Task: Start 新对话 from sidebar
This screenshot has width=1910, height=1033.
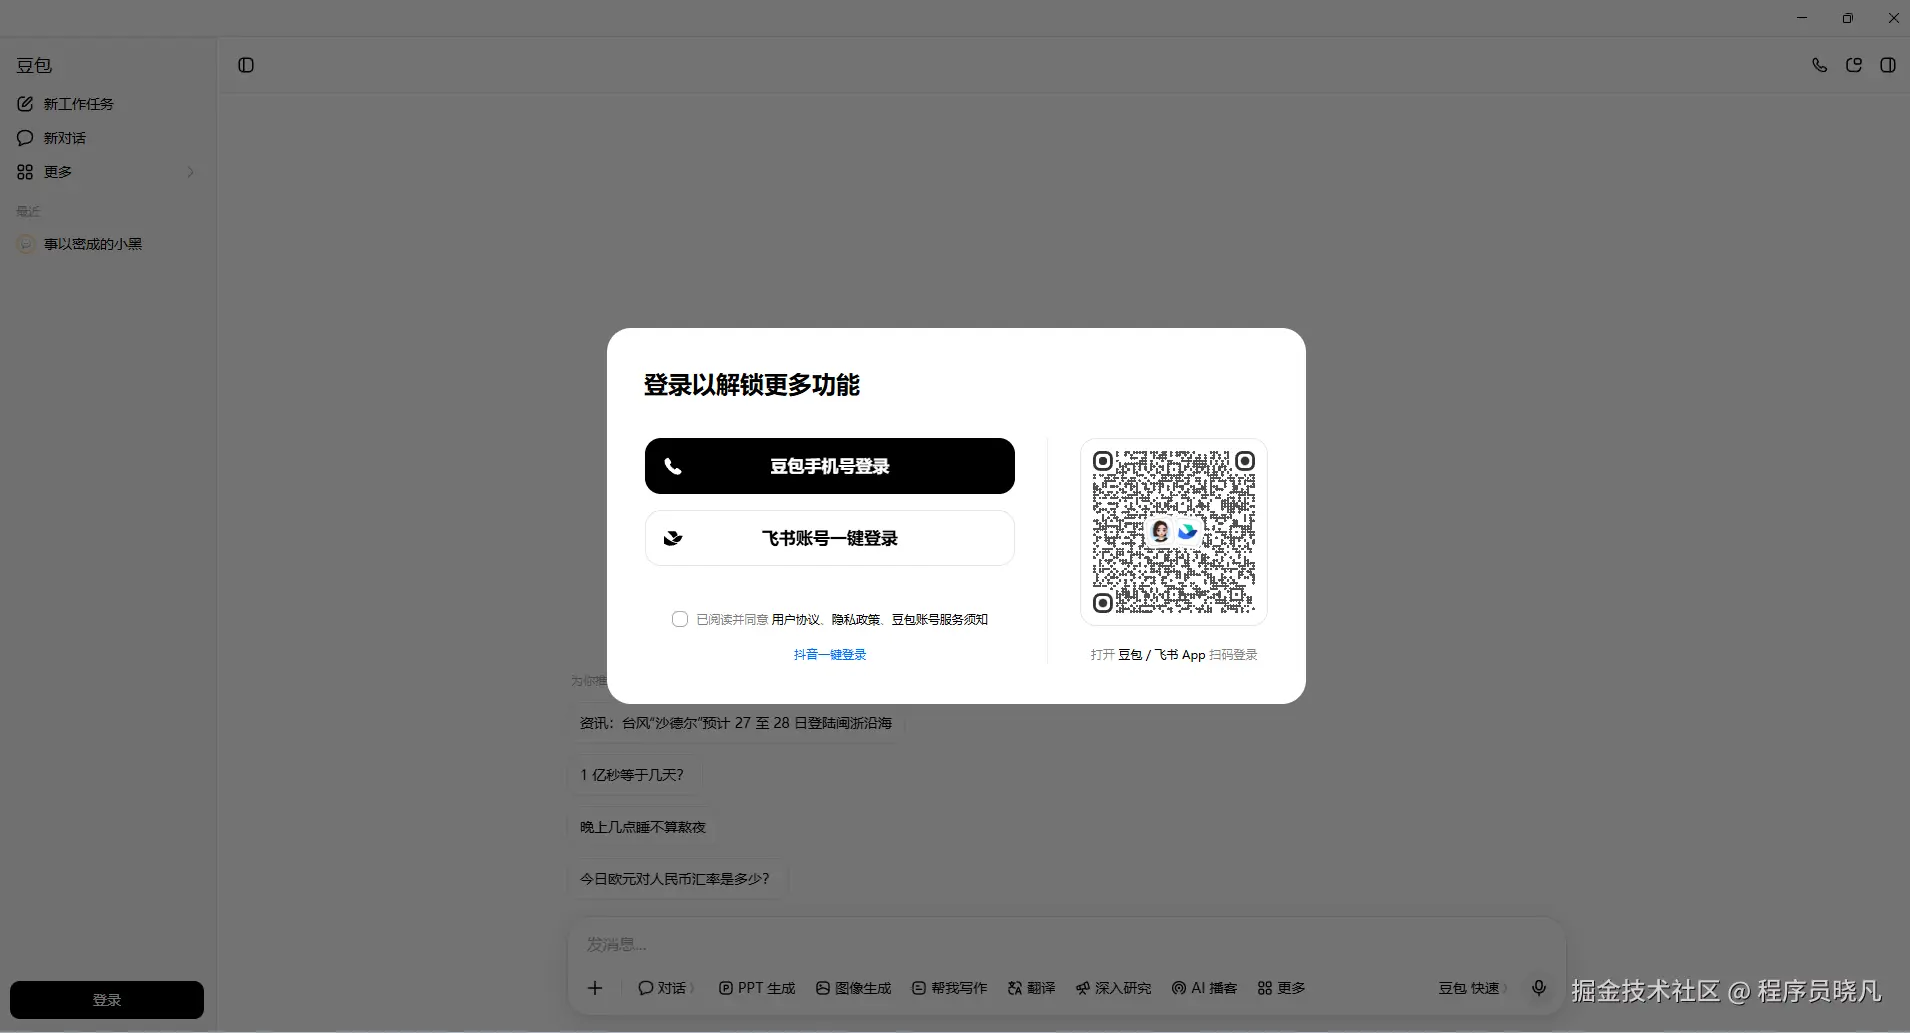Action: [x=107, y=138]
